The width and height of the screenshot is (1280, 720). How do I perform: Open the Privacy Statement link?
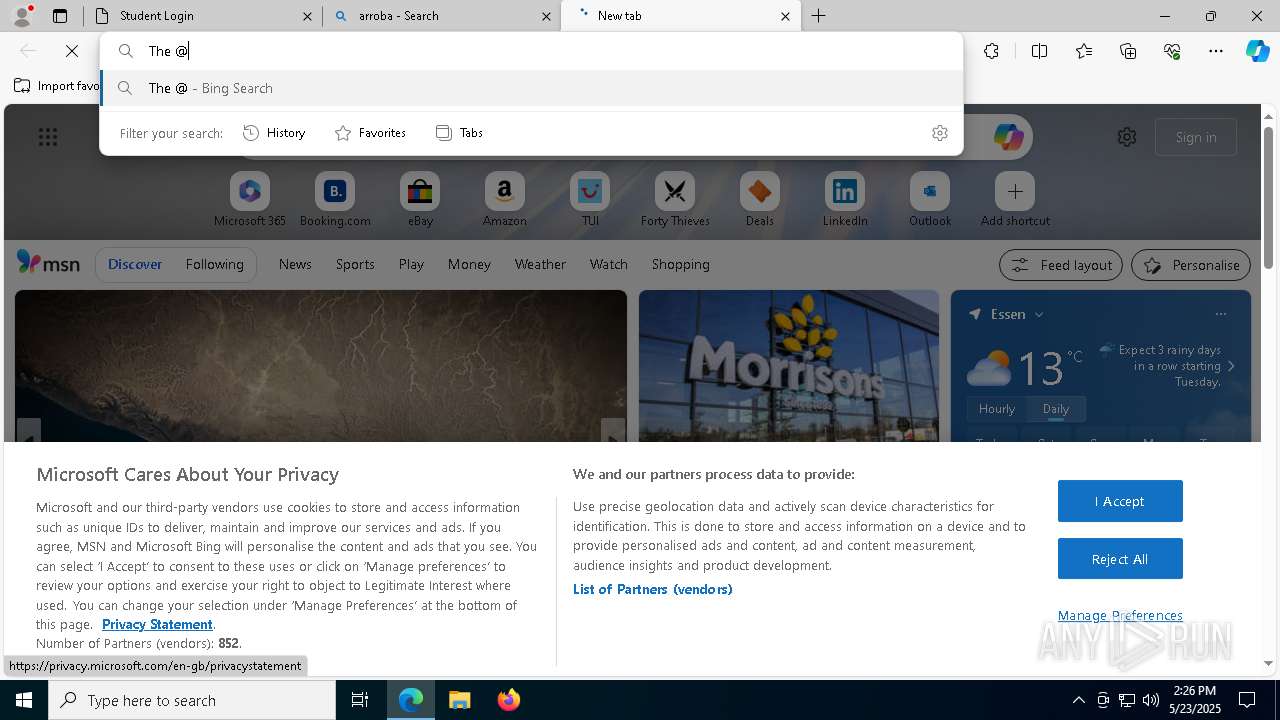coord(157,624)
